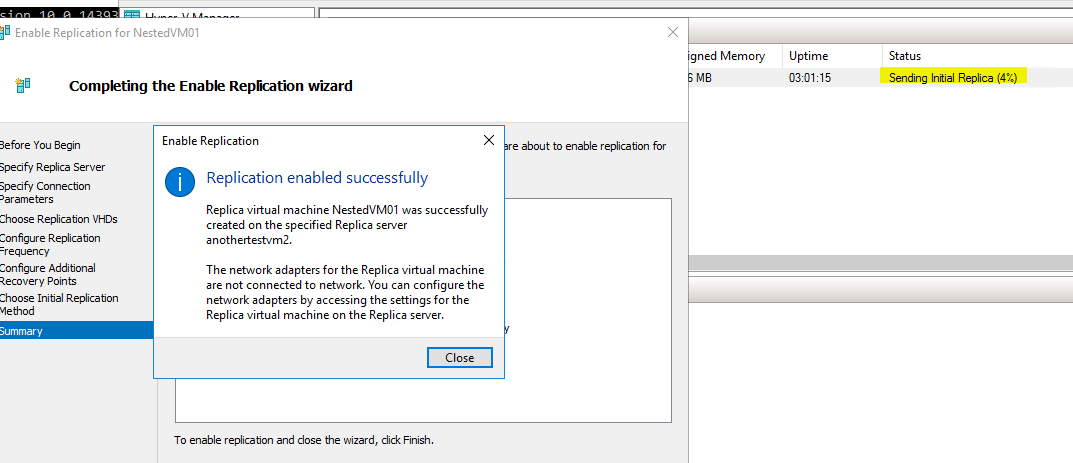
Task: Click the horizontal scrollbar under VM list
Action: point(881,263)
